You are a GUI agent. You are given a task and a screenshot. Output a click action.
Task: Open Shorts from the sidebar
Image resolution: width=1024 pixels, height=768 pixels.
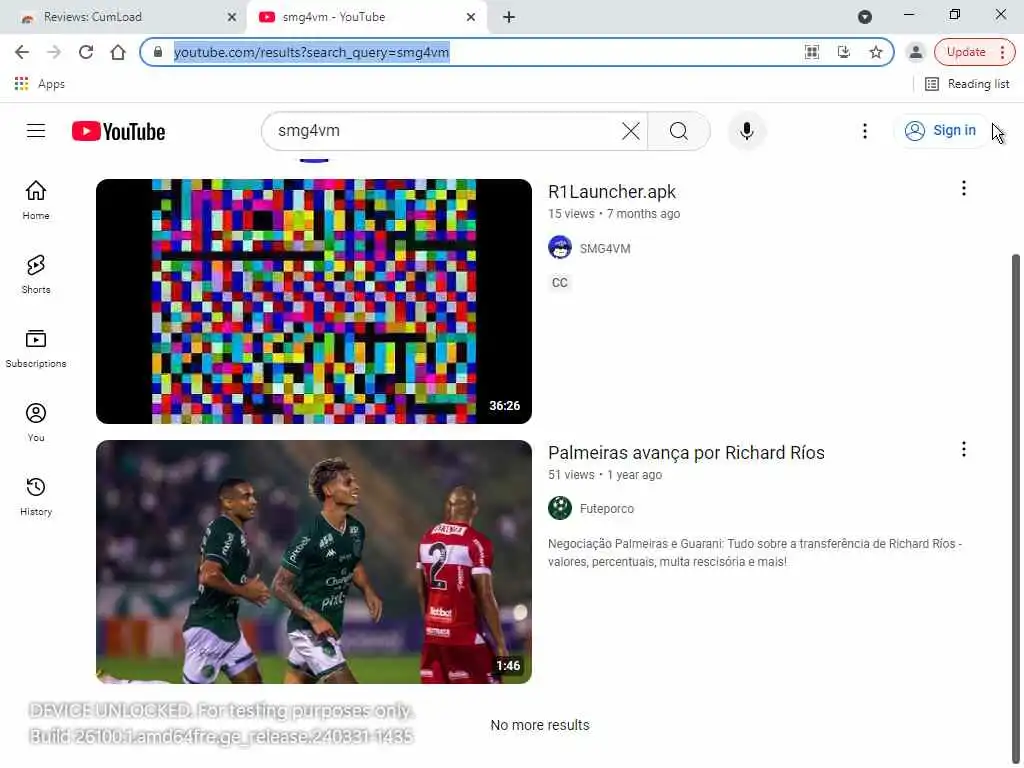coord(36,274)
